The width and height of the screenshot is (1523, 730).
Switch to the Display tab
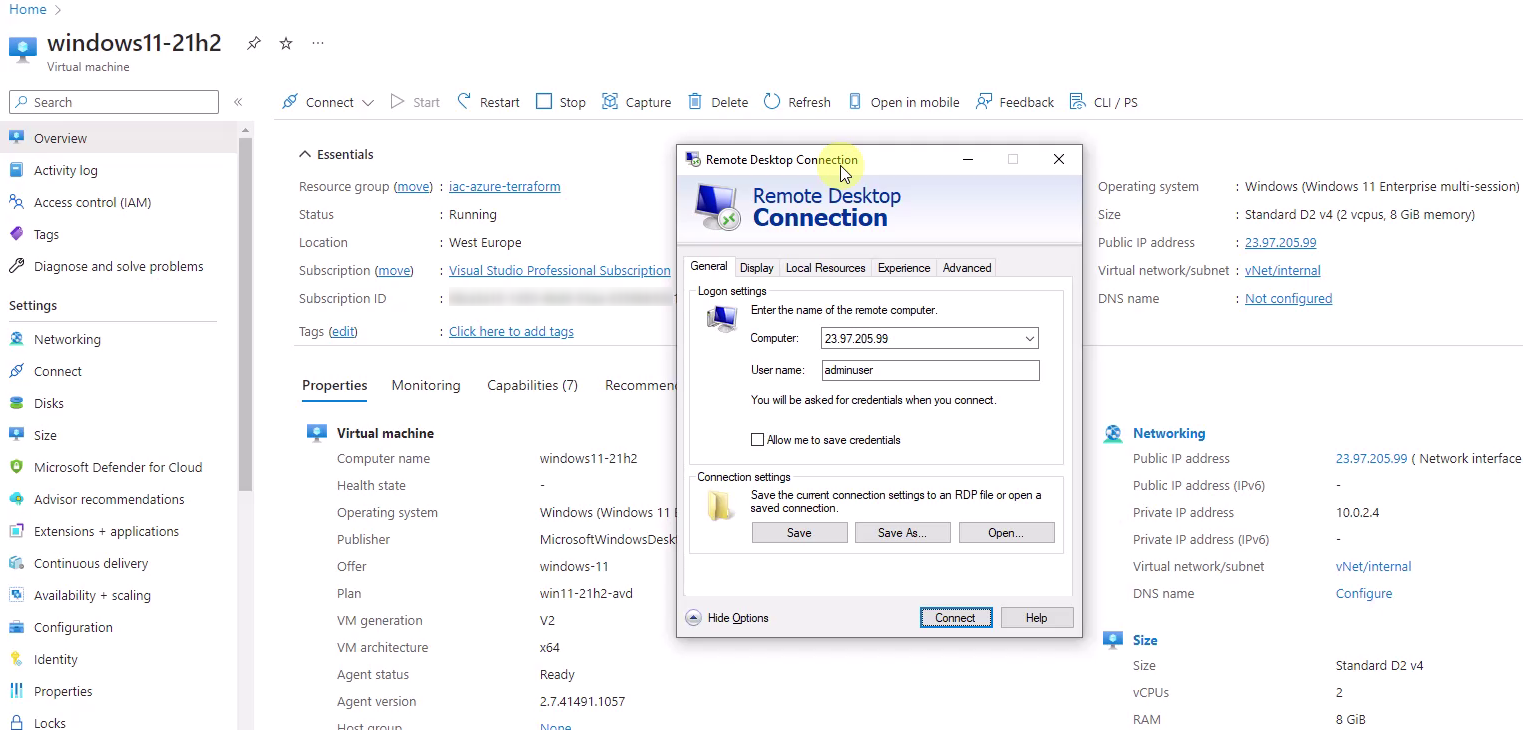click(x=756, y=268)
